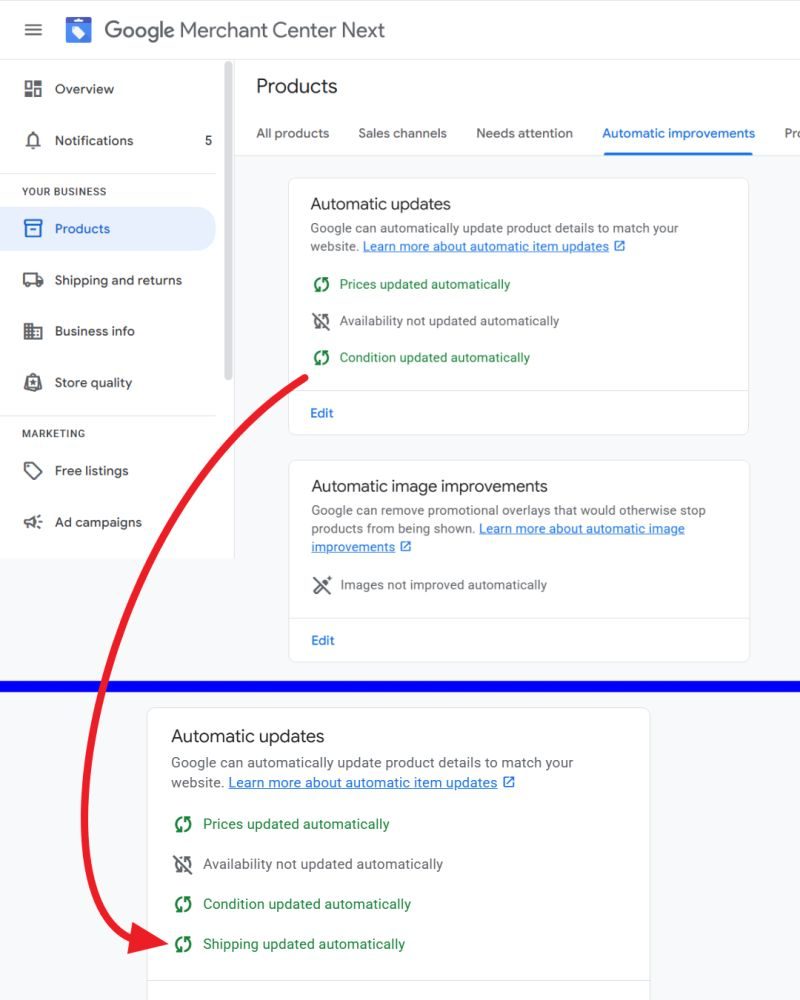Click the Notifications bell icon
This screenshot has height=1000, width=800.
point(33,141)
